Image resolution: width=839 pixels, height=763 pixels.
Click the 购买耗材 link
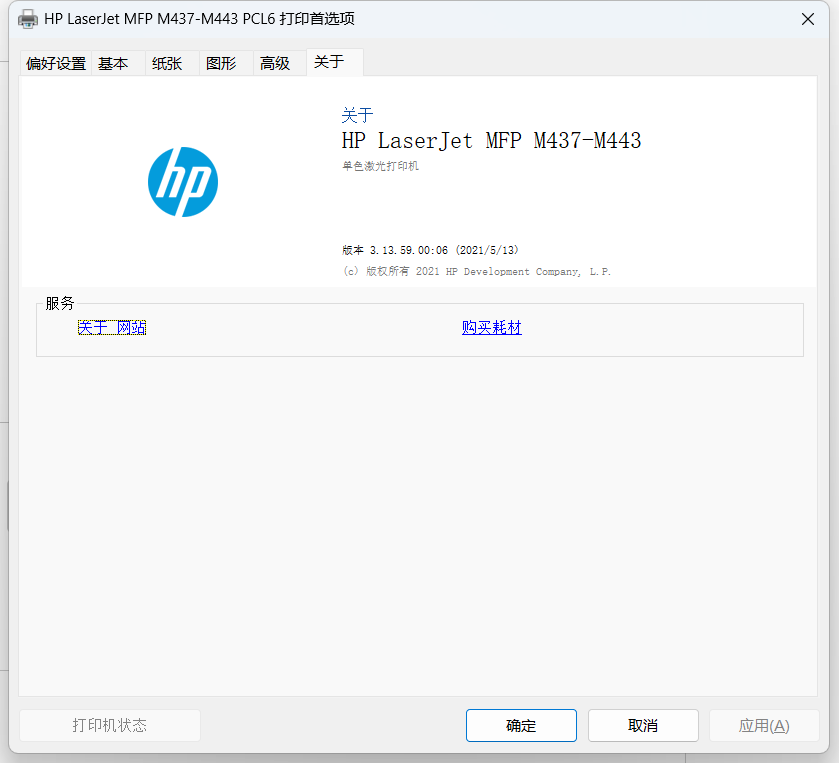click(x=491, y=327)
